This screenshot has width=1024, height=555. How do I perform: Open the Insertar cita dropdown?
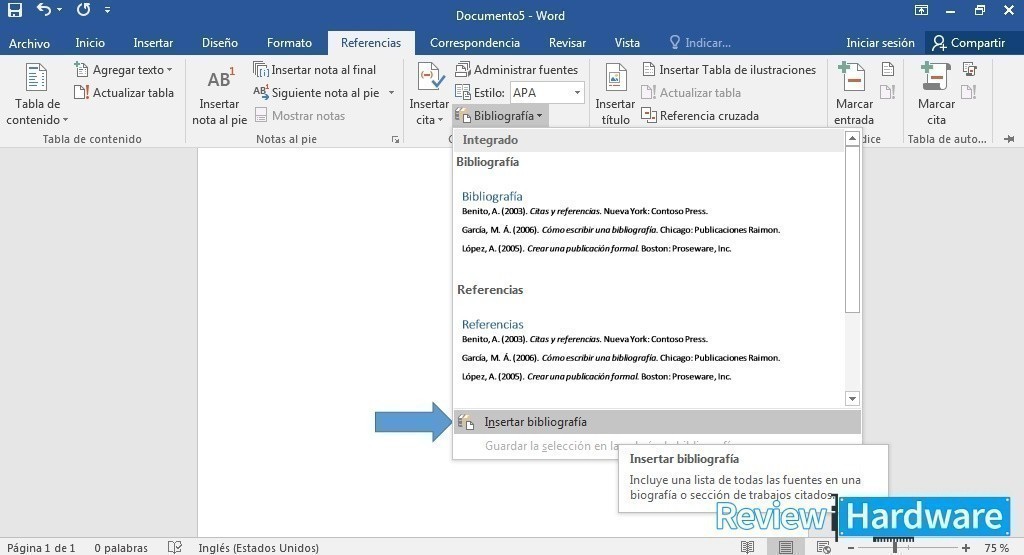pyautogui.click(x=428, y=95)
